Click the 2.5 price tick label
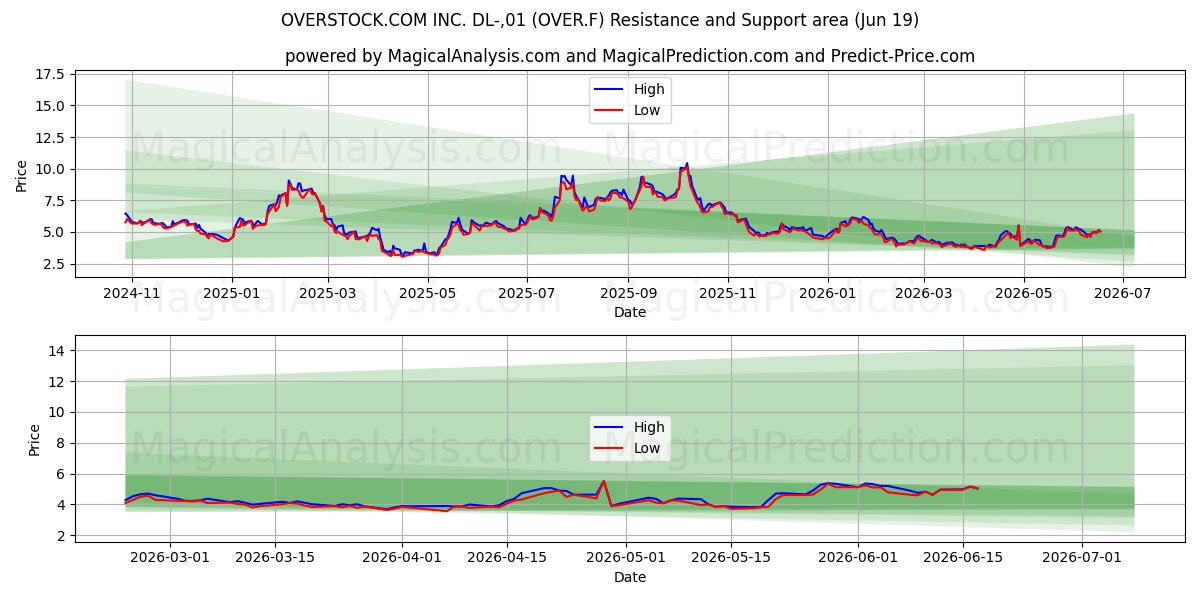The image size is (1200, 600). pos(54,264)
